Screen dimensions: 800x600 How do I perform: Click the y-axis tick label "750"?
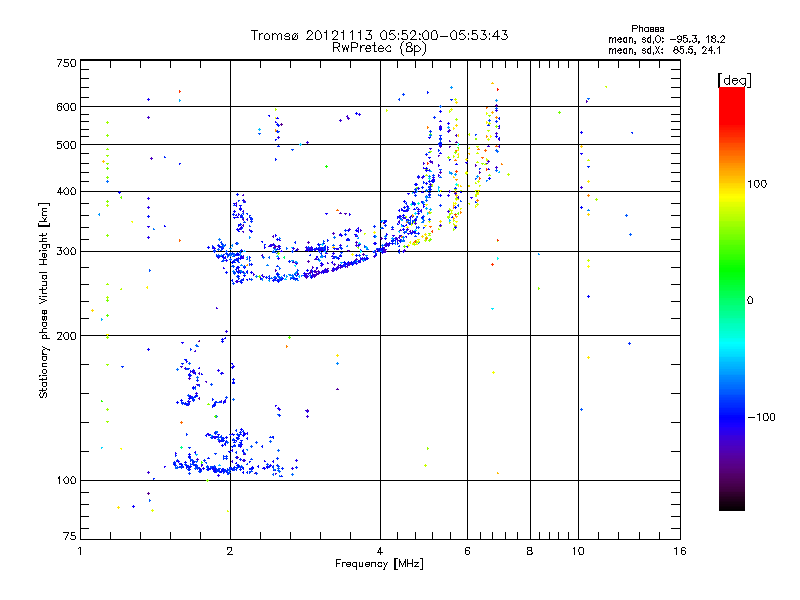66,63
